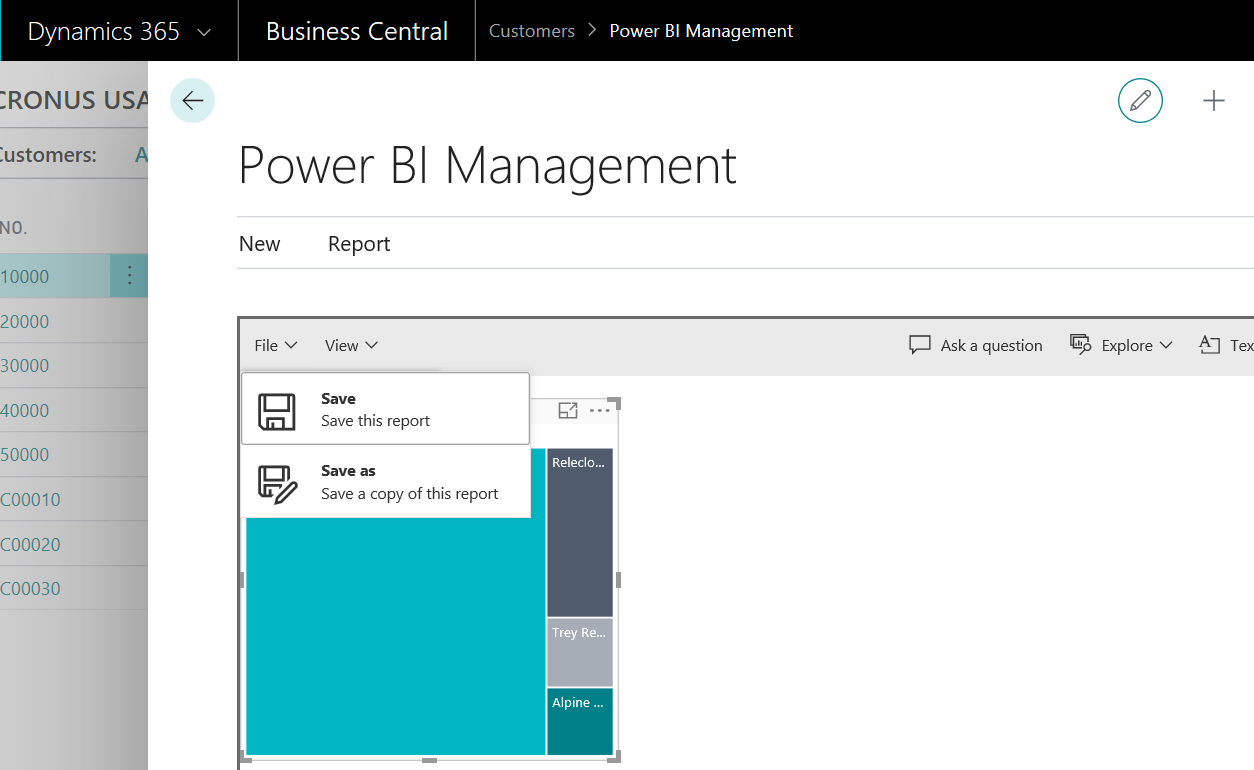Open customer number 30000
This screenshot has width=1254, height=770.
coord(25,366)
